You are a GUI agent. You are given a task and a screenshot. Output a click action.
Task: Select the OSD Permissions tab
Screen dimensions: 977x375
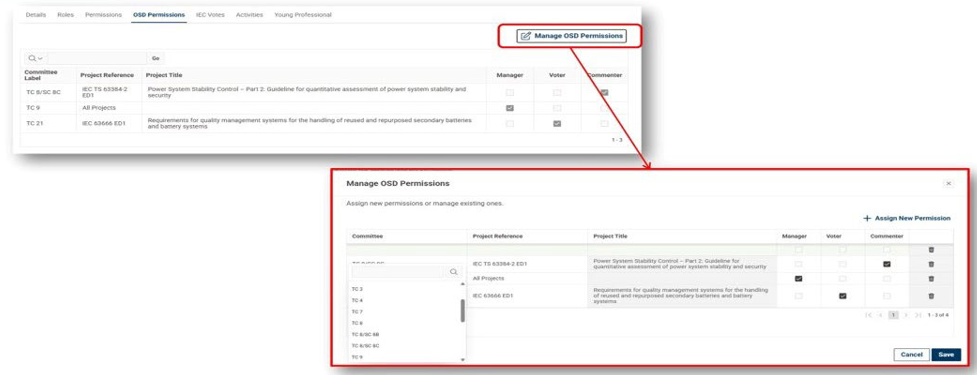[x=159, y=14]
